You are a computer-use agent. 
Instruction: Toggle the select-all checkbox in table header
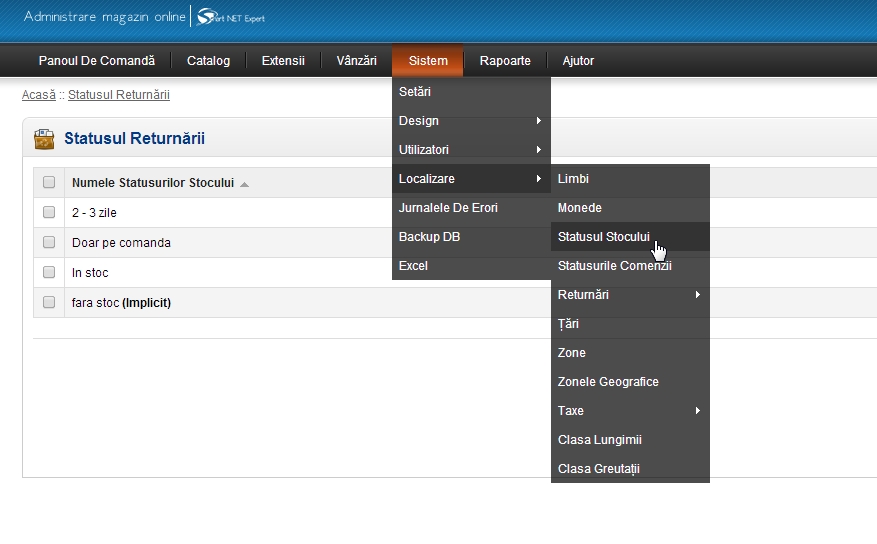49,183
